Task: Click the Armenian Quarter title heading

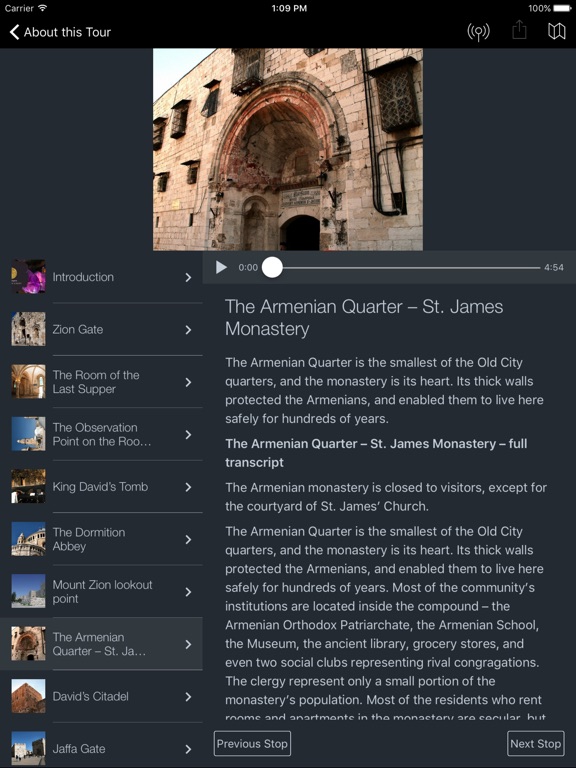Action: pos(364,317)
